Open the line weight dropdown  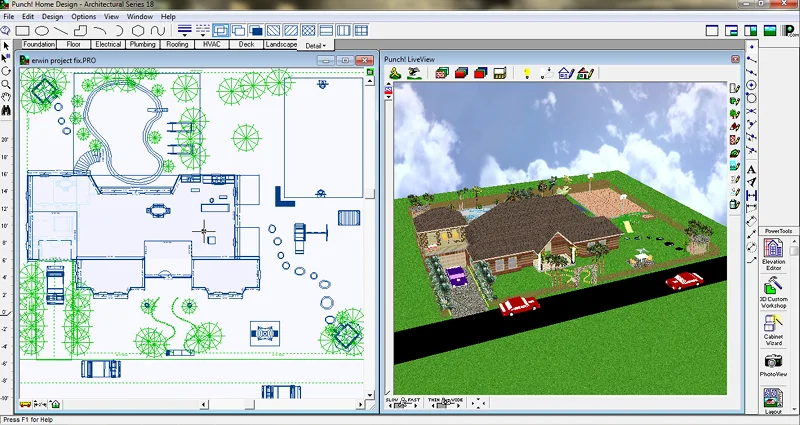point(185,31)
